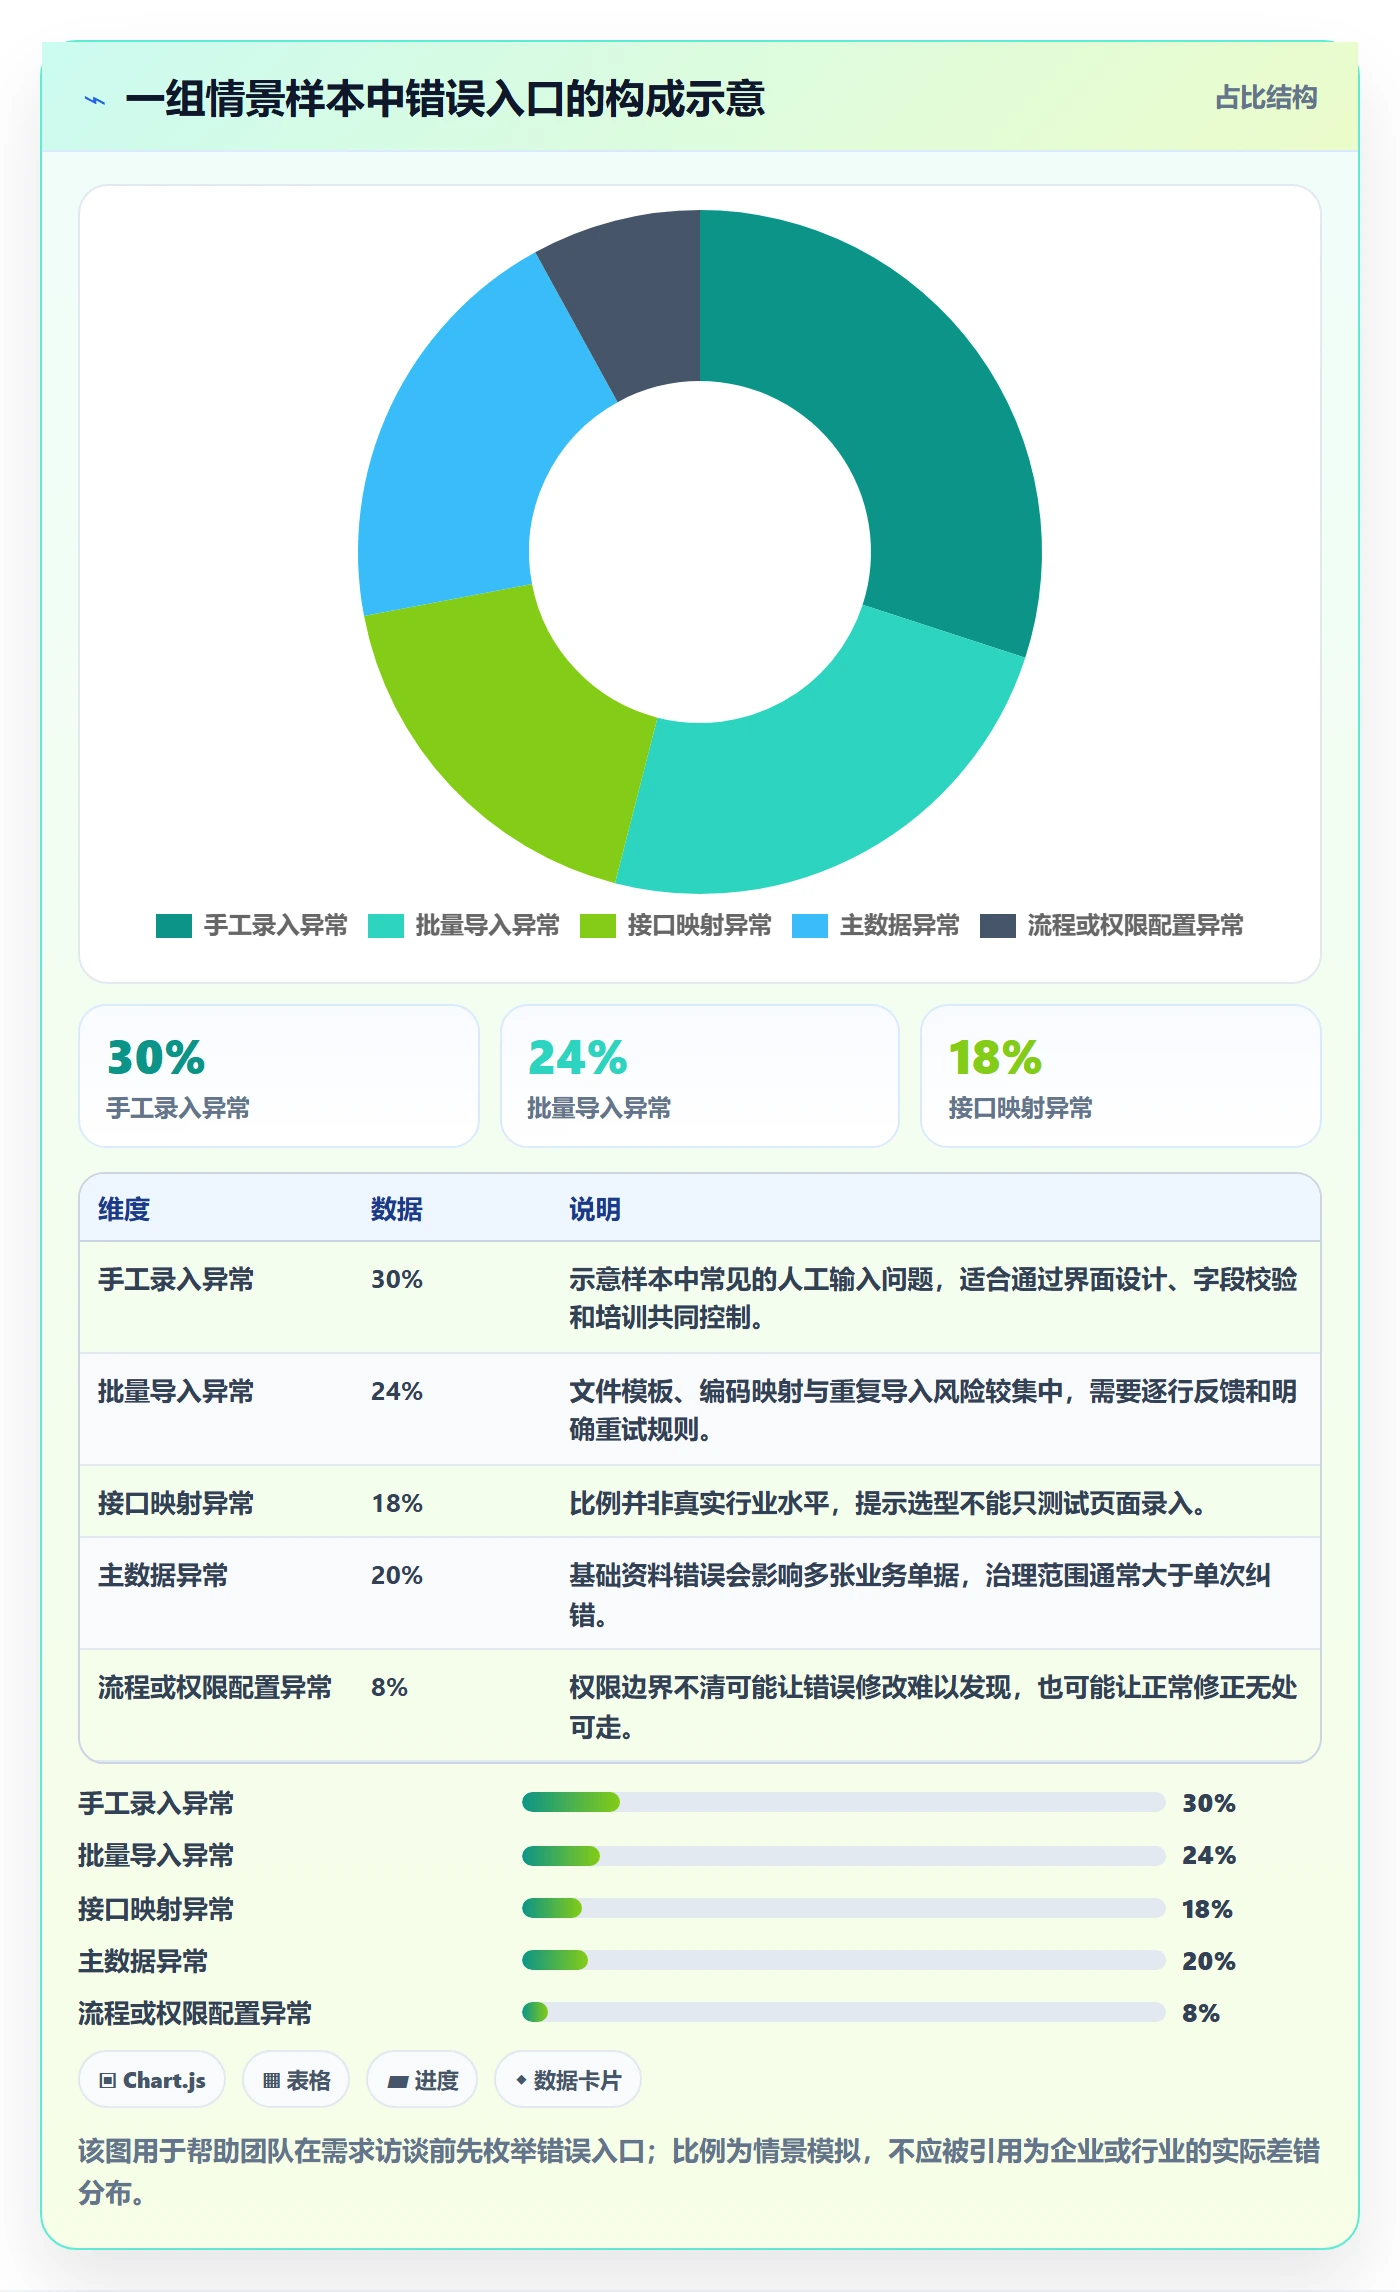The width and height of the screenshot is (1400, 2292).
Task: Select 主数据异常 cell in table
Action: (163, 1575)
